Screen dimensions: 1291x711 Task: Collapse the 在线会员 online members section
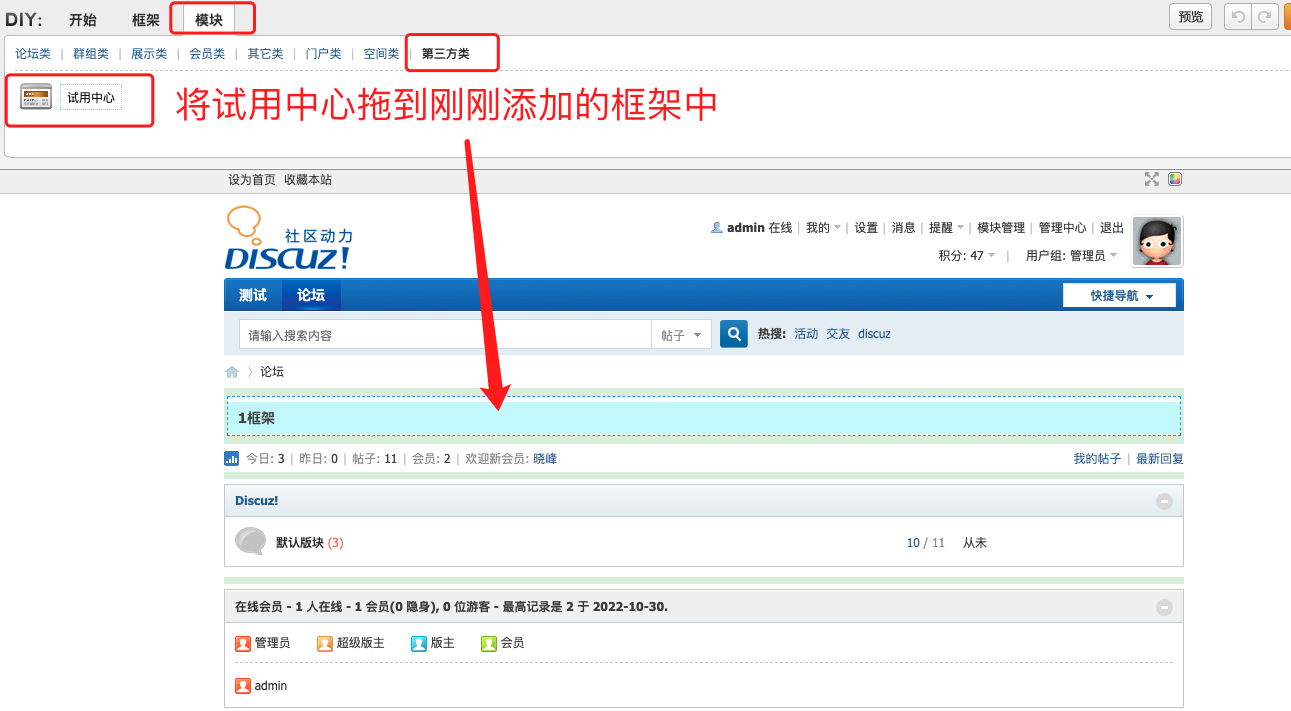pyautogui.click(x=1164, y=607)
